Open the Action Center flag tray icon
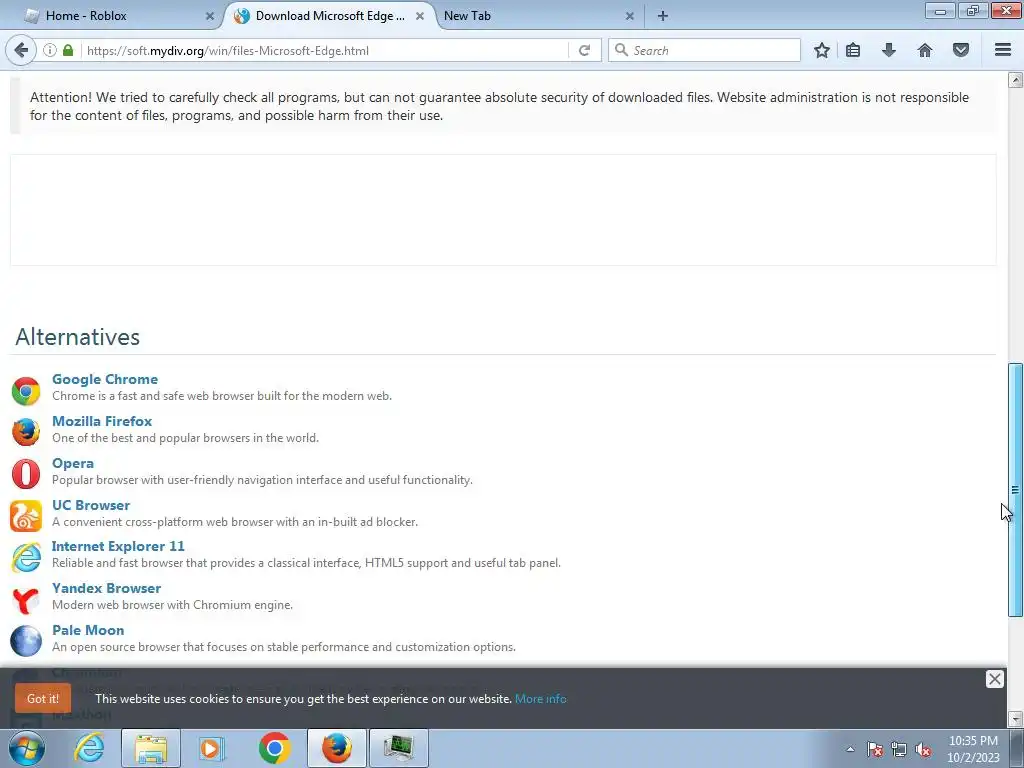Image resolution: width=1024 pixels, height=768 pixels. 875,749
